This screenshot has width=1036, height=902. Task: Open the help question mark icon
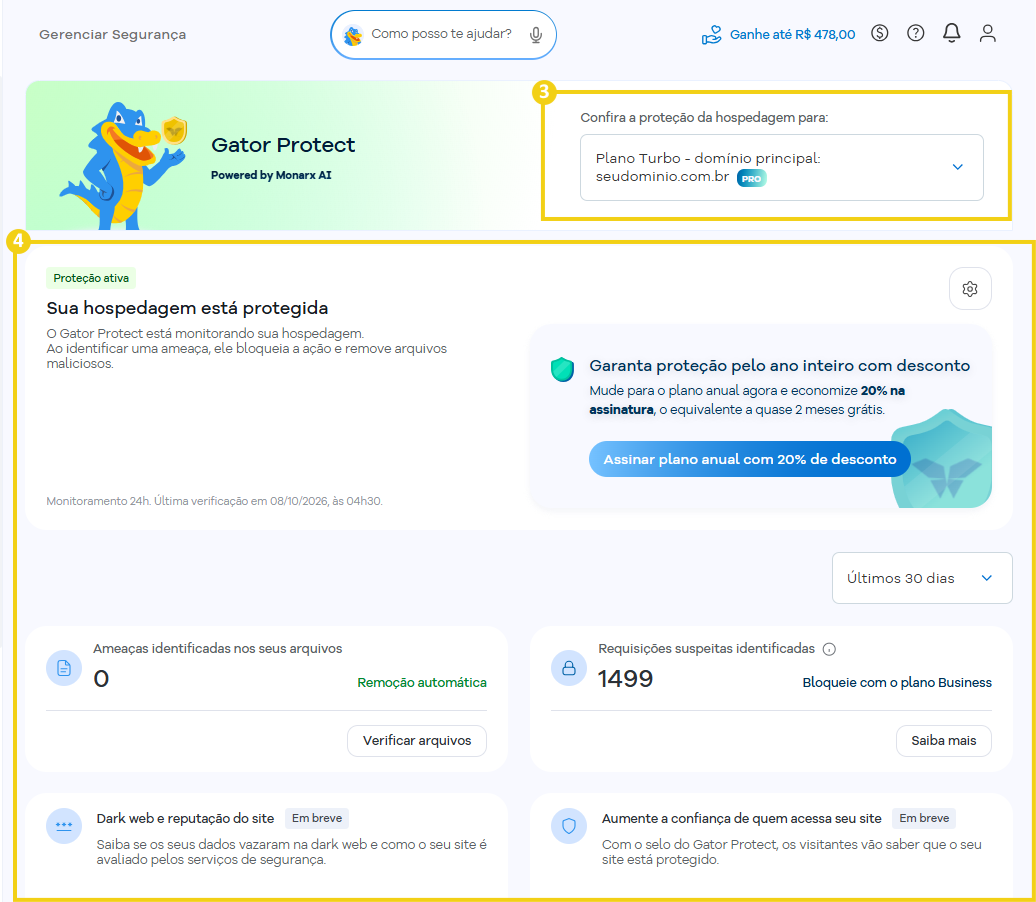click(916, 32)
